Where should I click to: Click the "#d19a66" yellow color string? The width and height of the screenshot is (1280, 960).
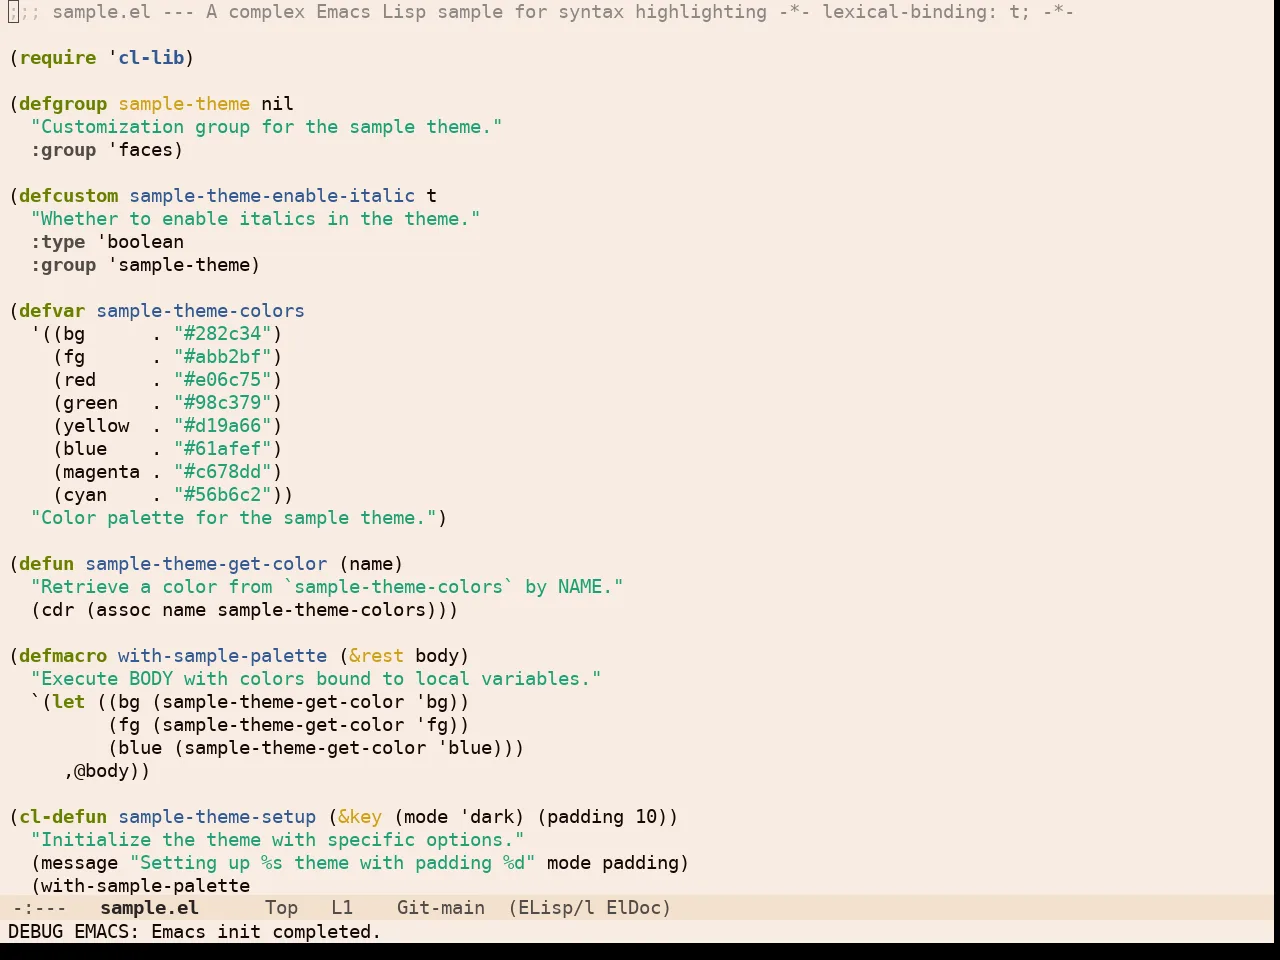pyautogui.click(x=223, y=426)
